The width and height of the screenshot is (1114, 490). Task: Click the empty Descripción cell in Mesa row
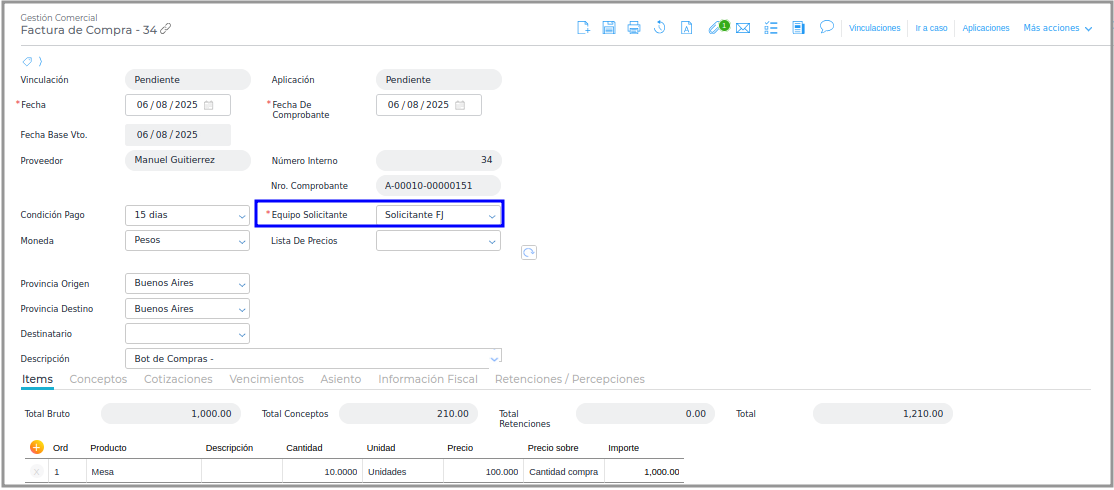(x=242, y=472)
